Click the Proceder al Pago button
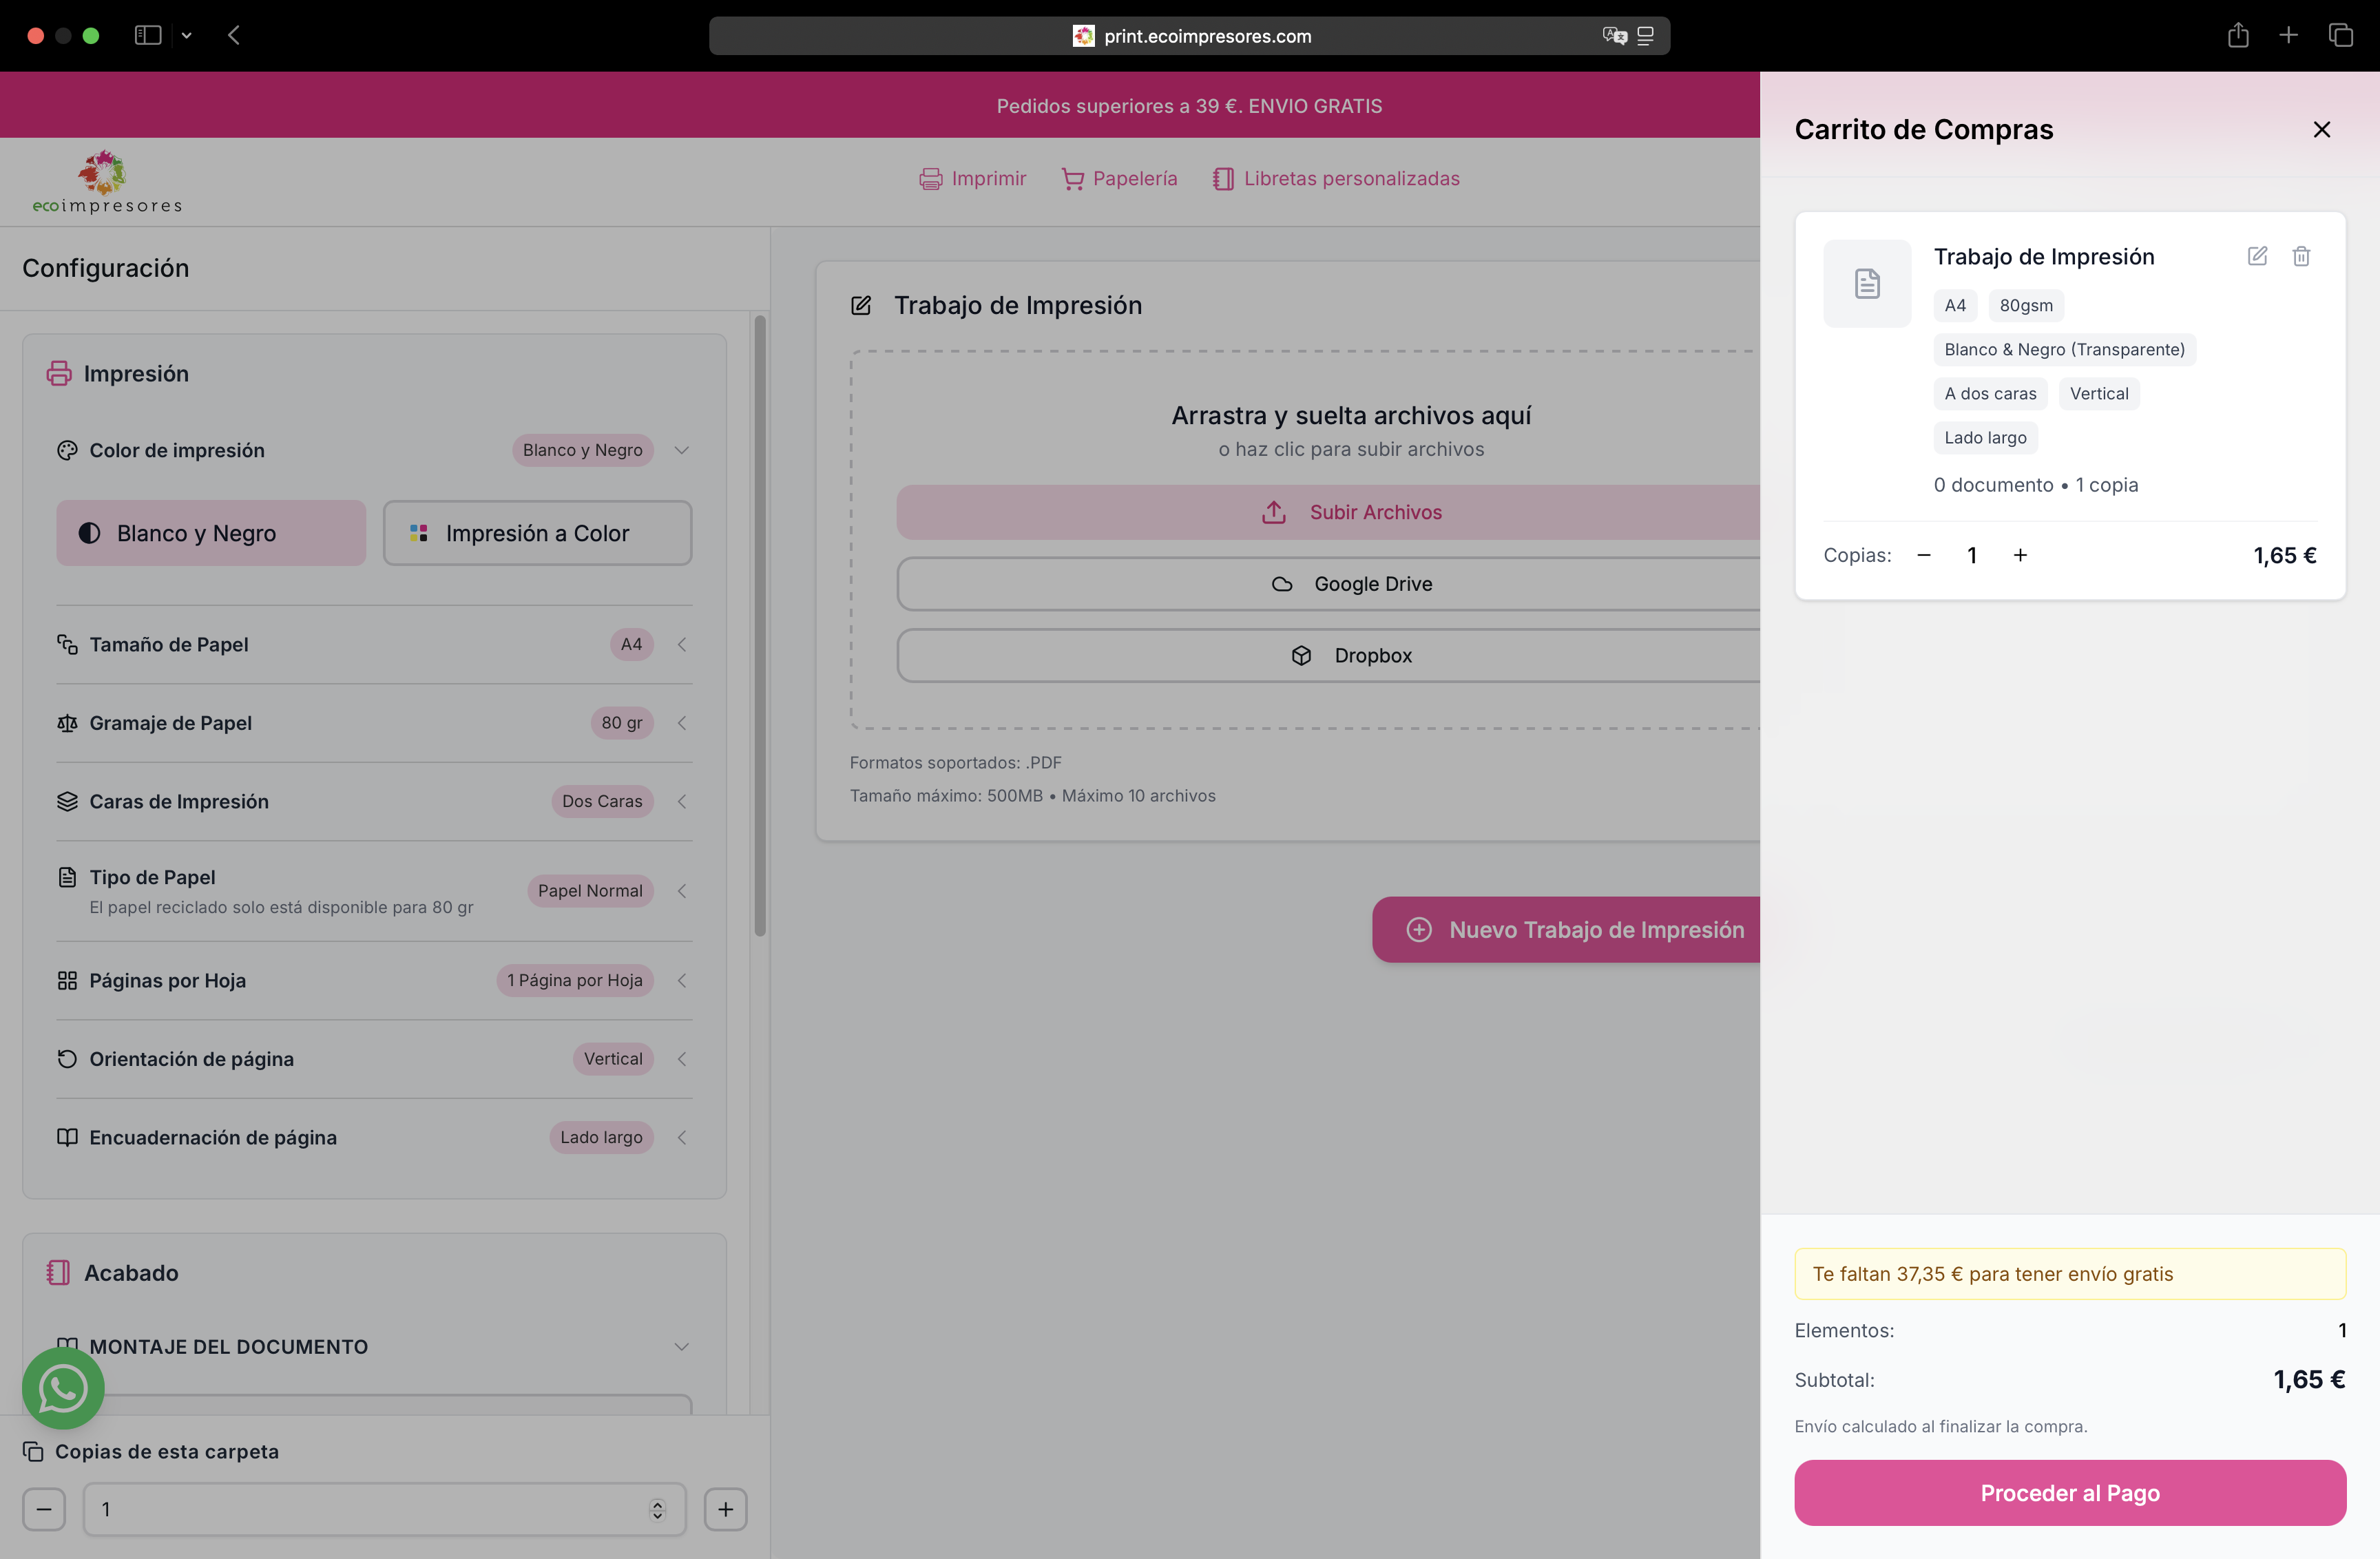 (2069, 1493)
